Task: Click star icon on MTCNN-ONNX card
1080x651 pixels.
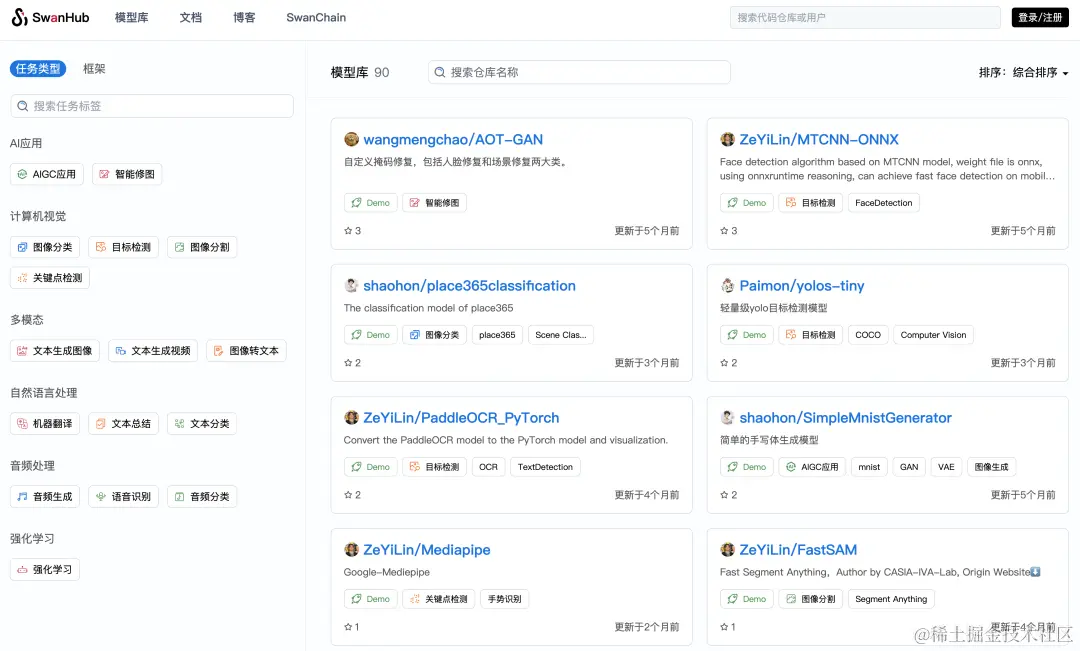Action: 724,231
